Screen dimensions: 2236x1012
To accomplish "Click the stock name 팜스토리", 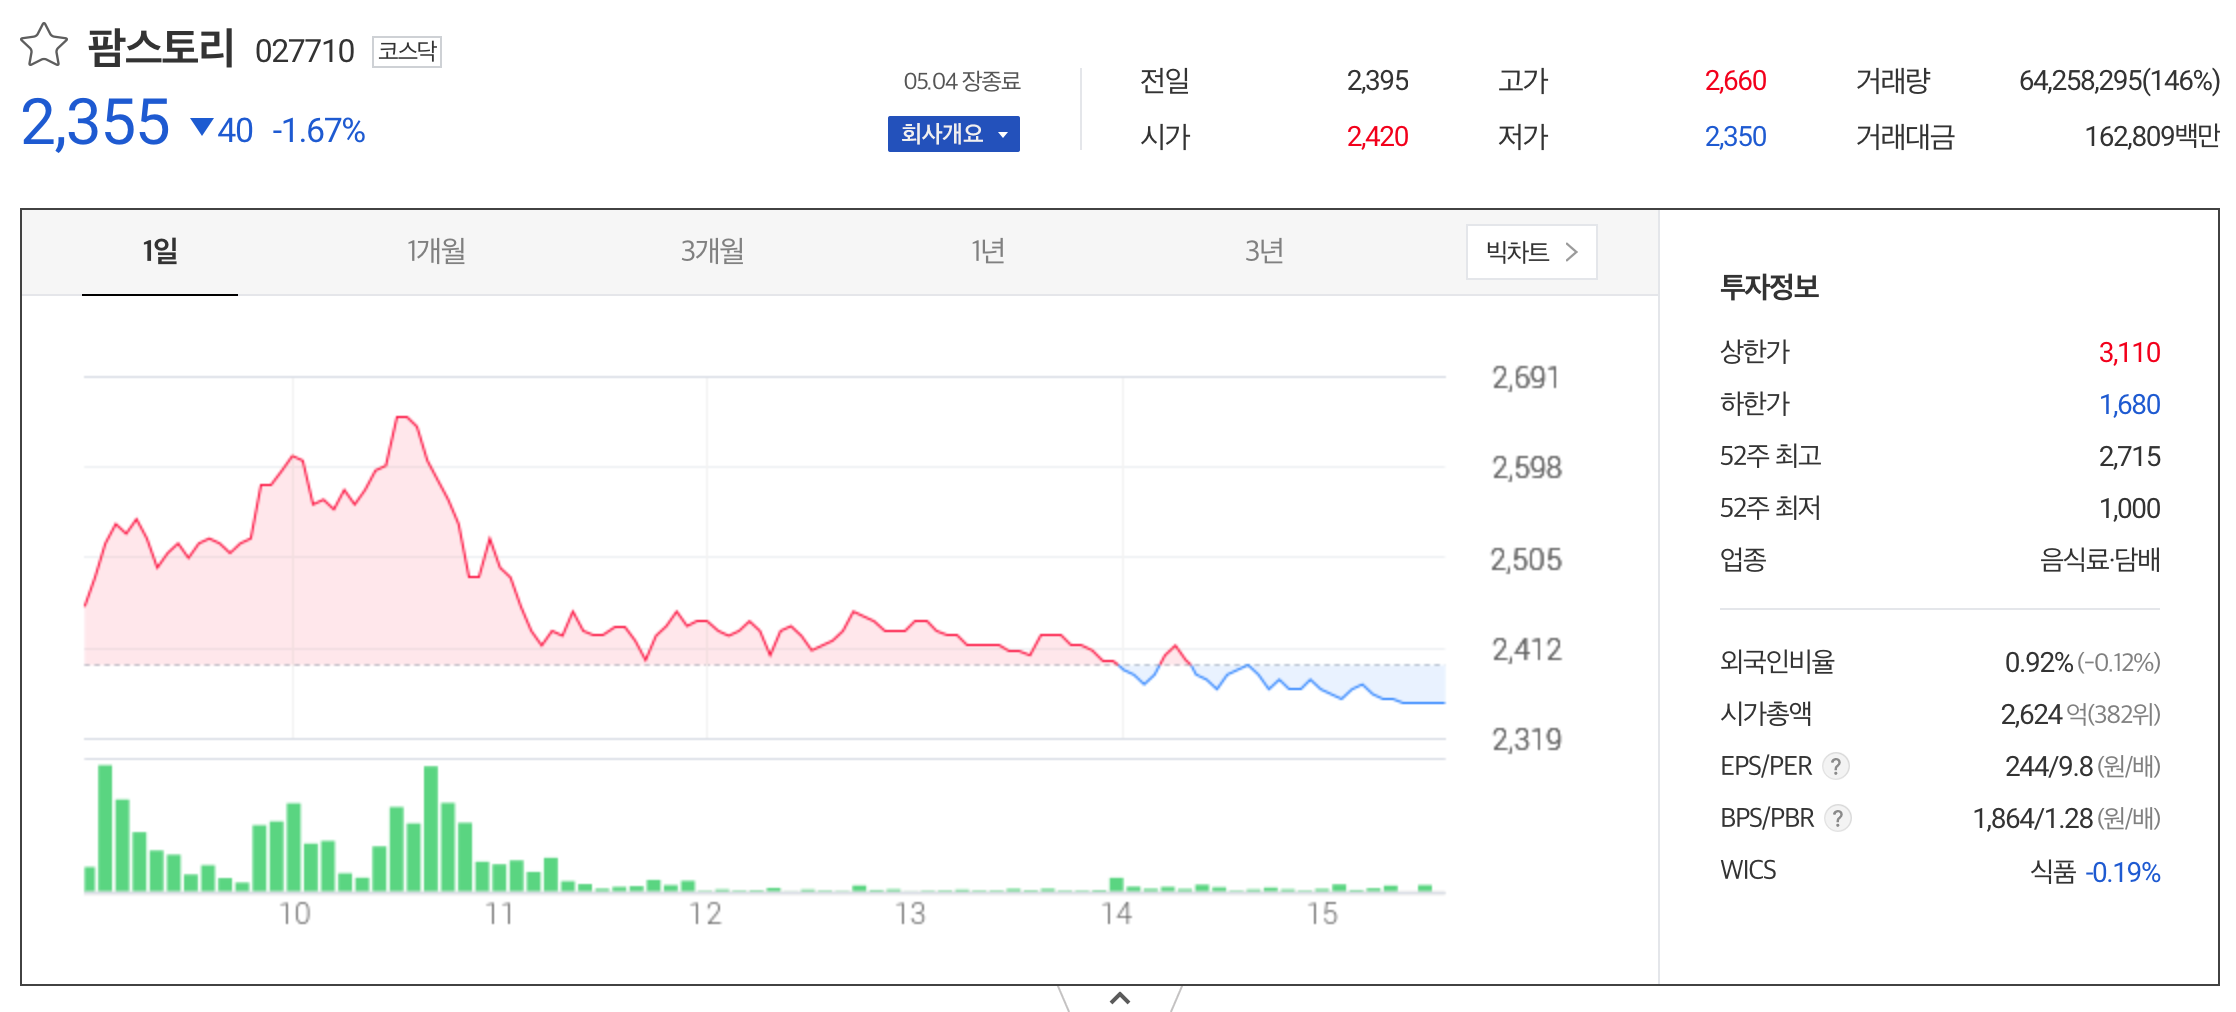I will click(161, 48).
